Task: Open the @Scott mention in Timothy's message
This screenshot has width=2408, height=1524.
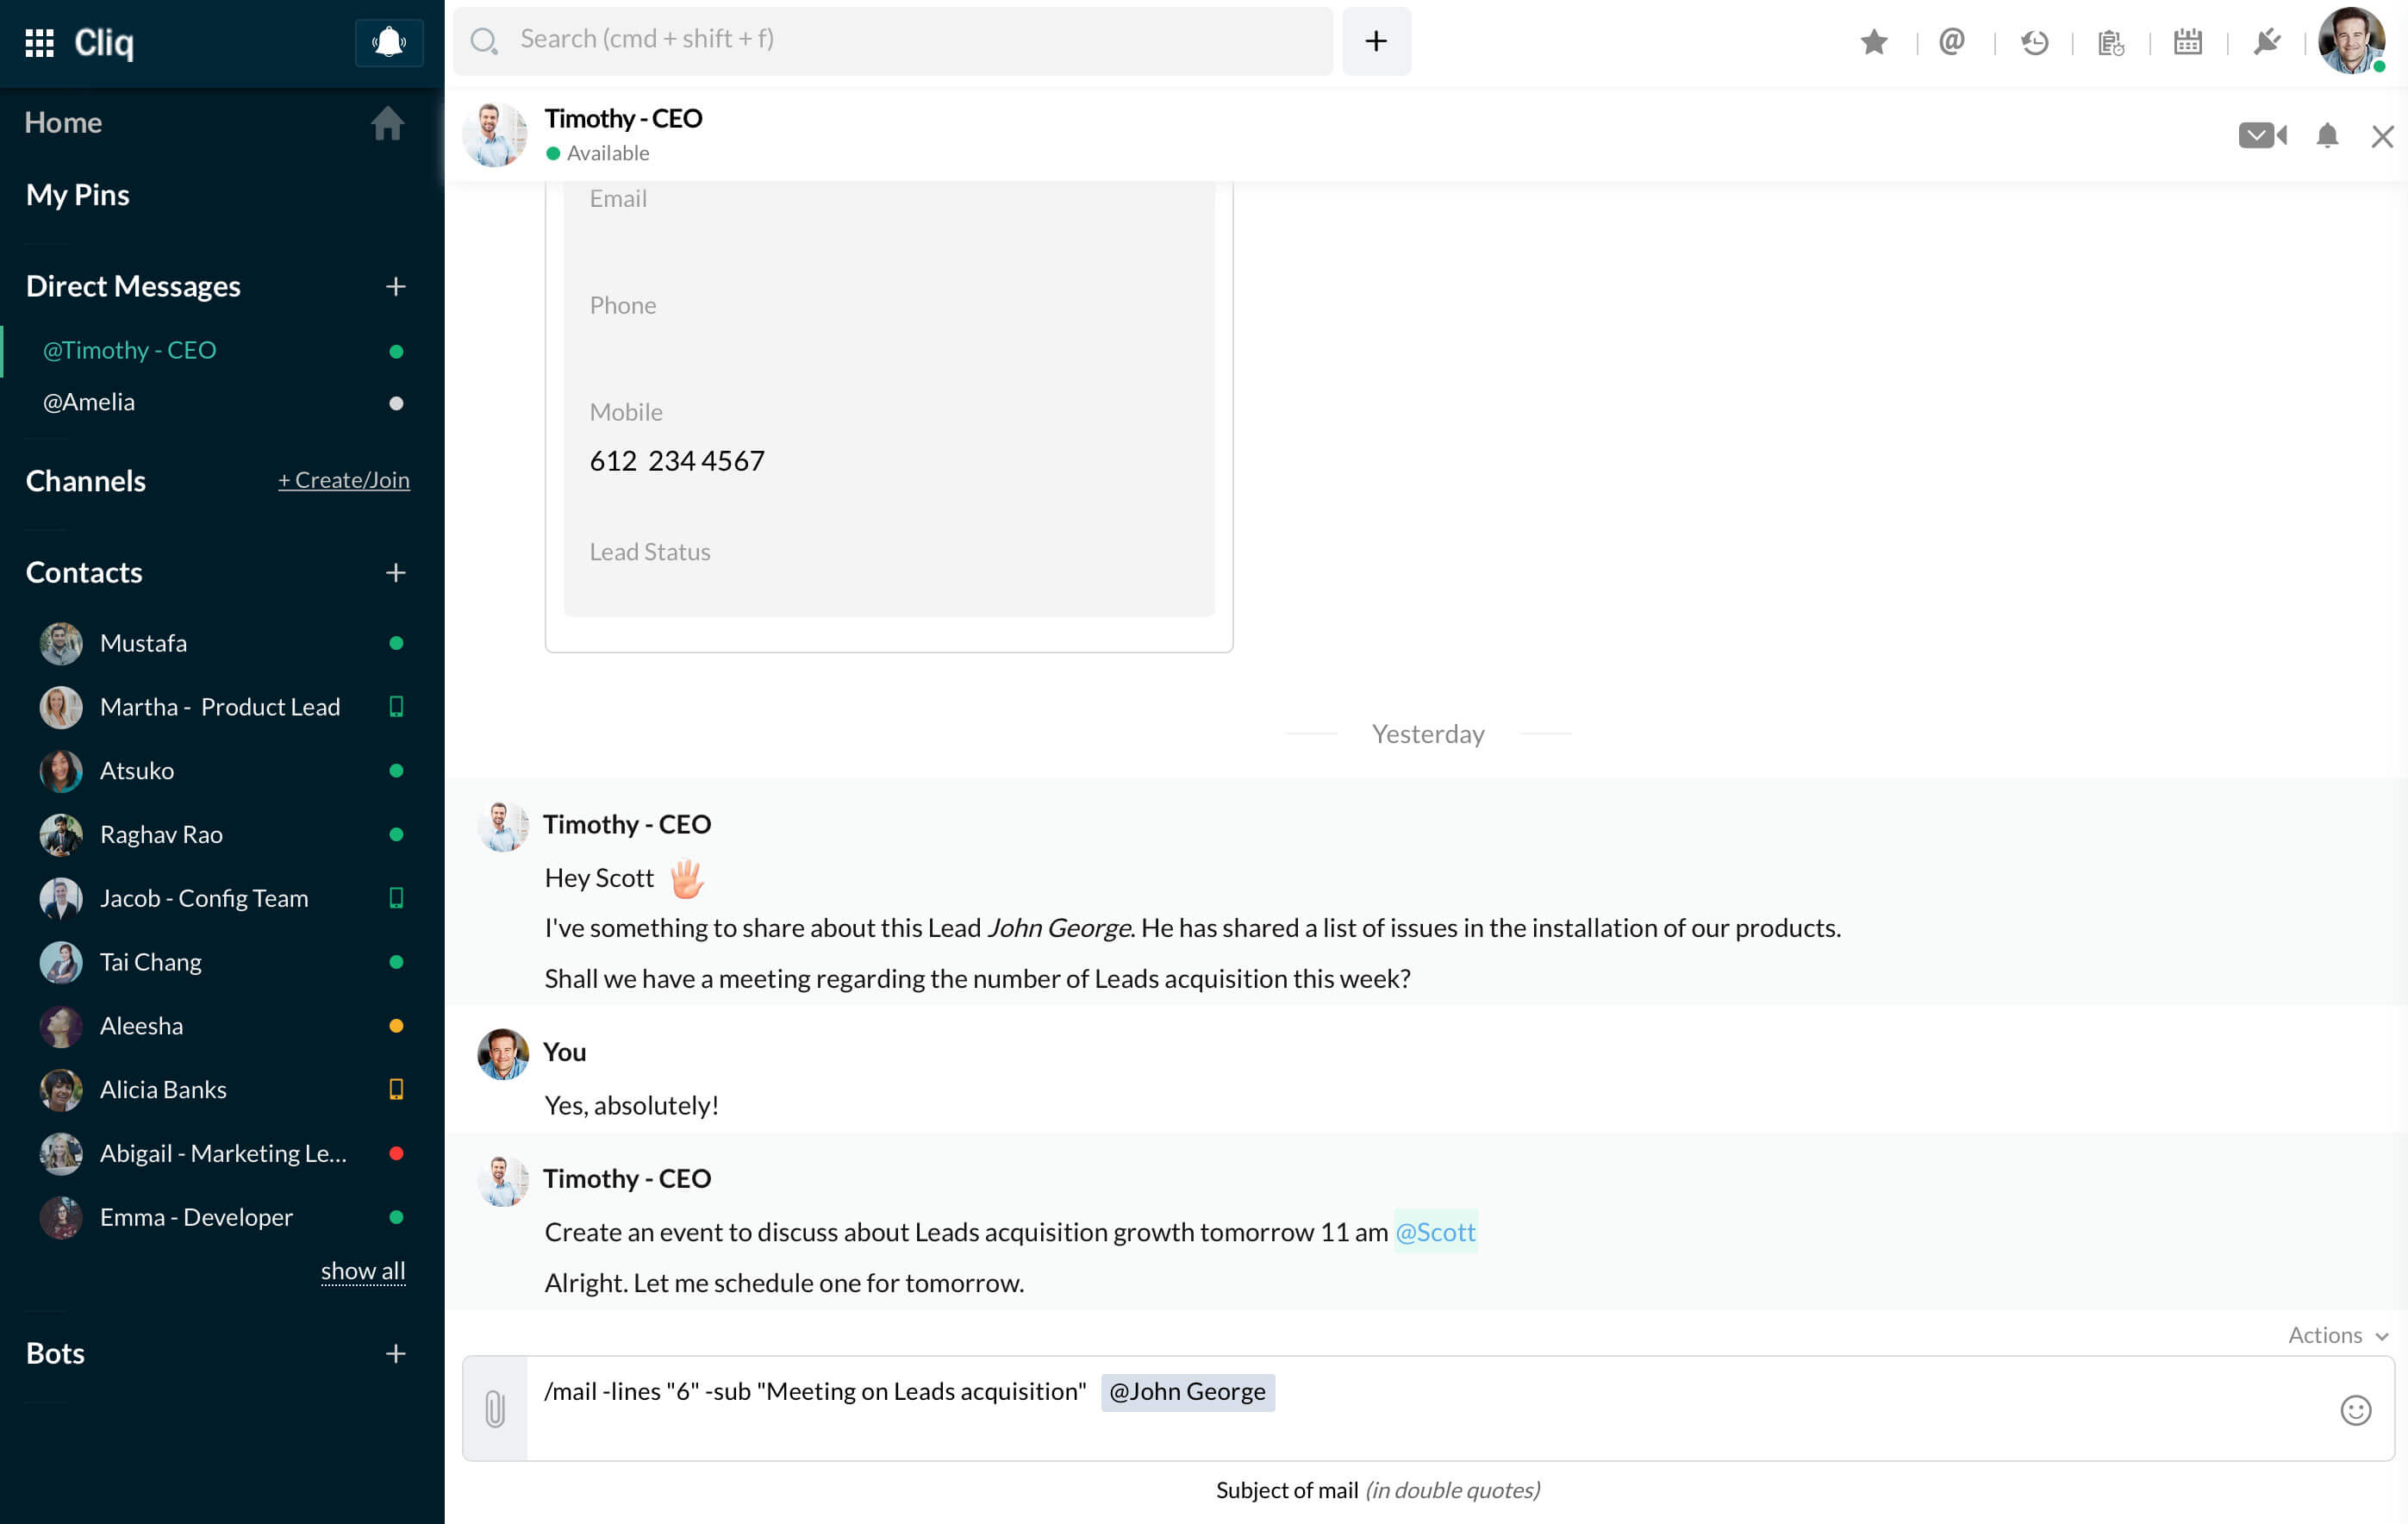Action: pyautogui.click(x=1436, y=1232)
